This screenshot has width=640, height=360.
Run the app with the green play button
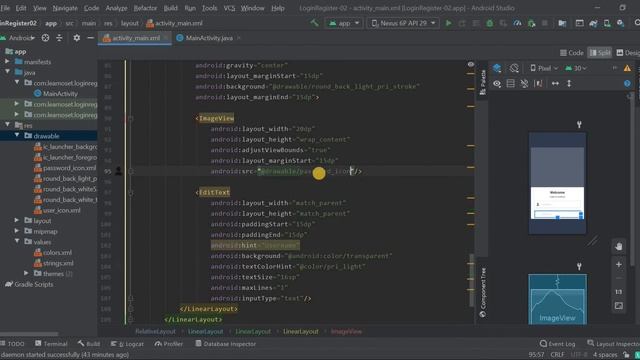click(448, 23)
